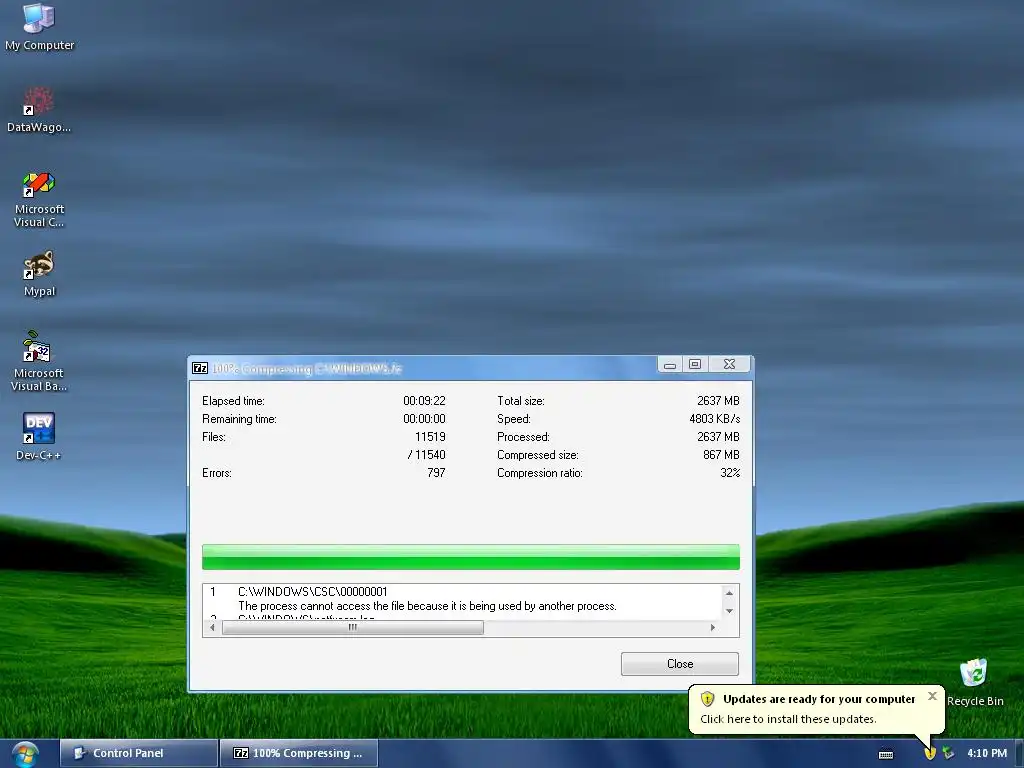Click the compression ratio value 32%
The image size is (1024, 768).
click(x=730, y=473)
